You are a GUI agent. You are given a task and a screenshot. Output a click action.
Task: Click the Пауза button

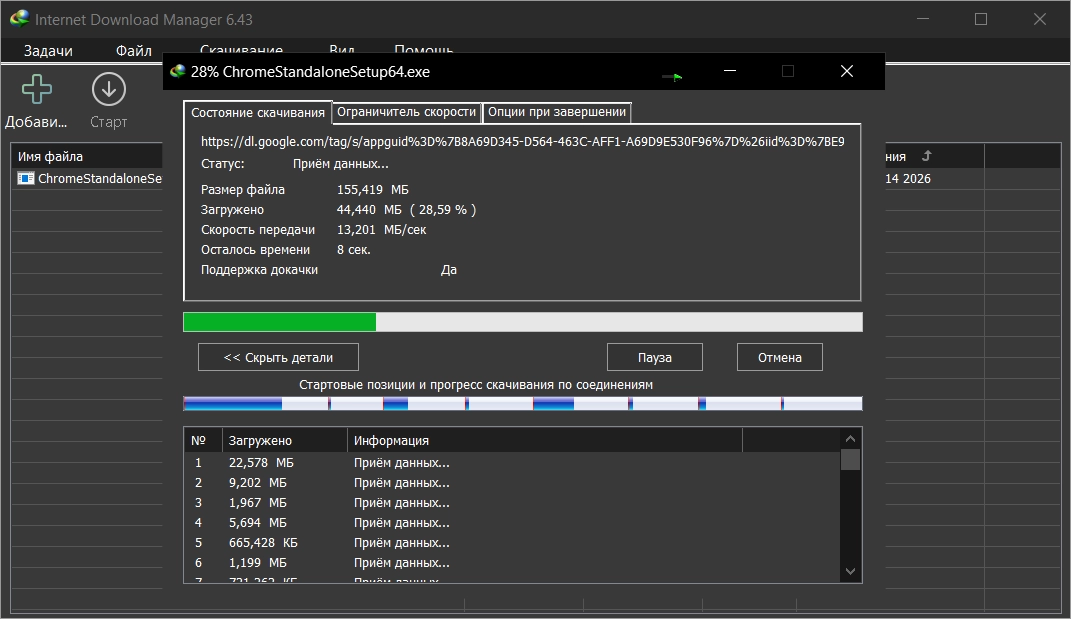point(654,357)
